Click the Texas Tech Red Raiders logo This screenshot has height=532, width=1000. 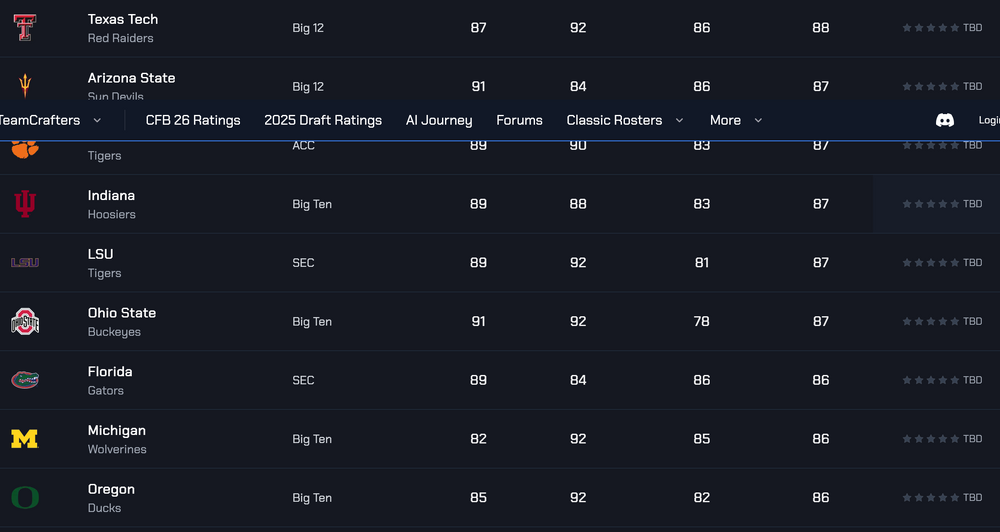25,28
